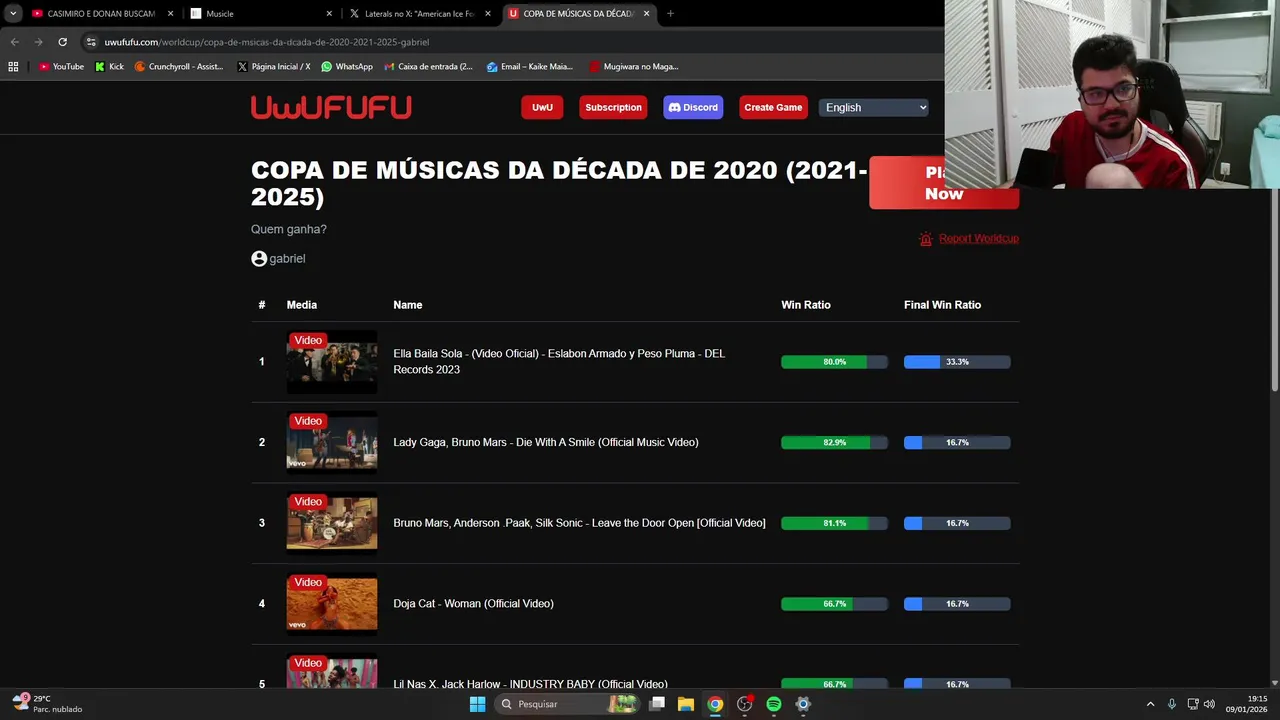Open the Chrome apps grid icon
1280x720 pixels.
click(x=13, y=67)
